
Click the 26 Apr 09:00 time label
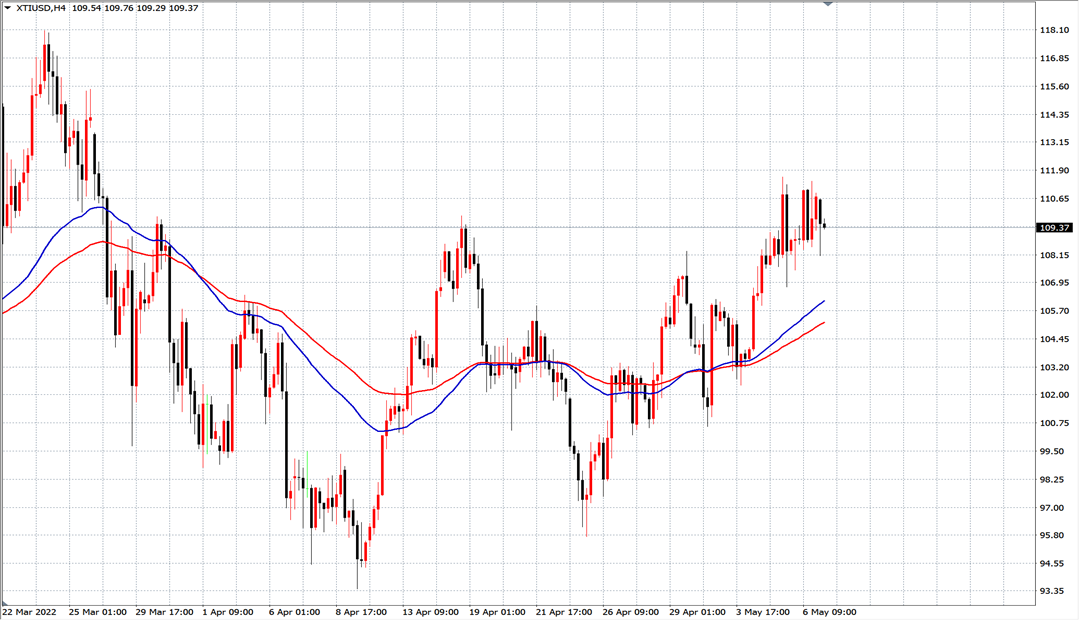click(x=630, y=612)
